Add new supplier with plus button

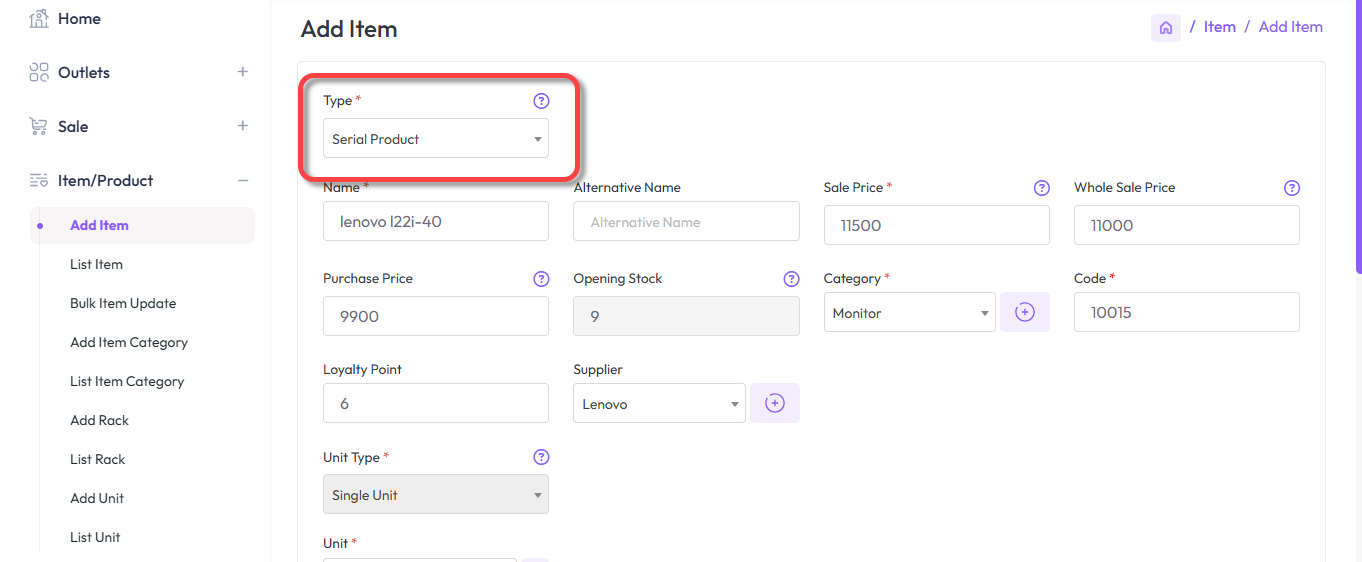(x=774, y=404)
